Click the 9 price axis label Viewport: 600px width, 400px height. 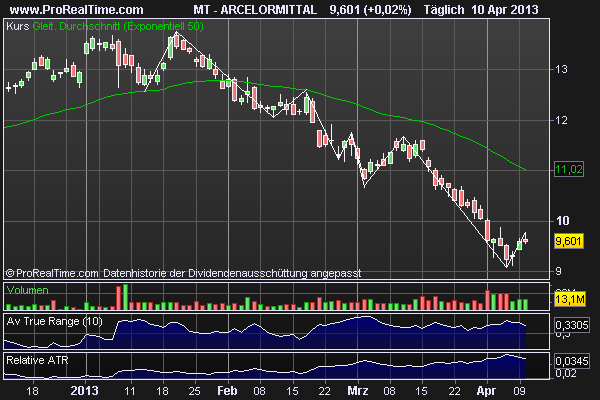pyautogui.click(x=558, y=271)
